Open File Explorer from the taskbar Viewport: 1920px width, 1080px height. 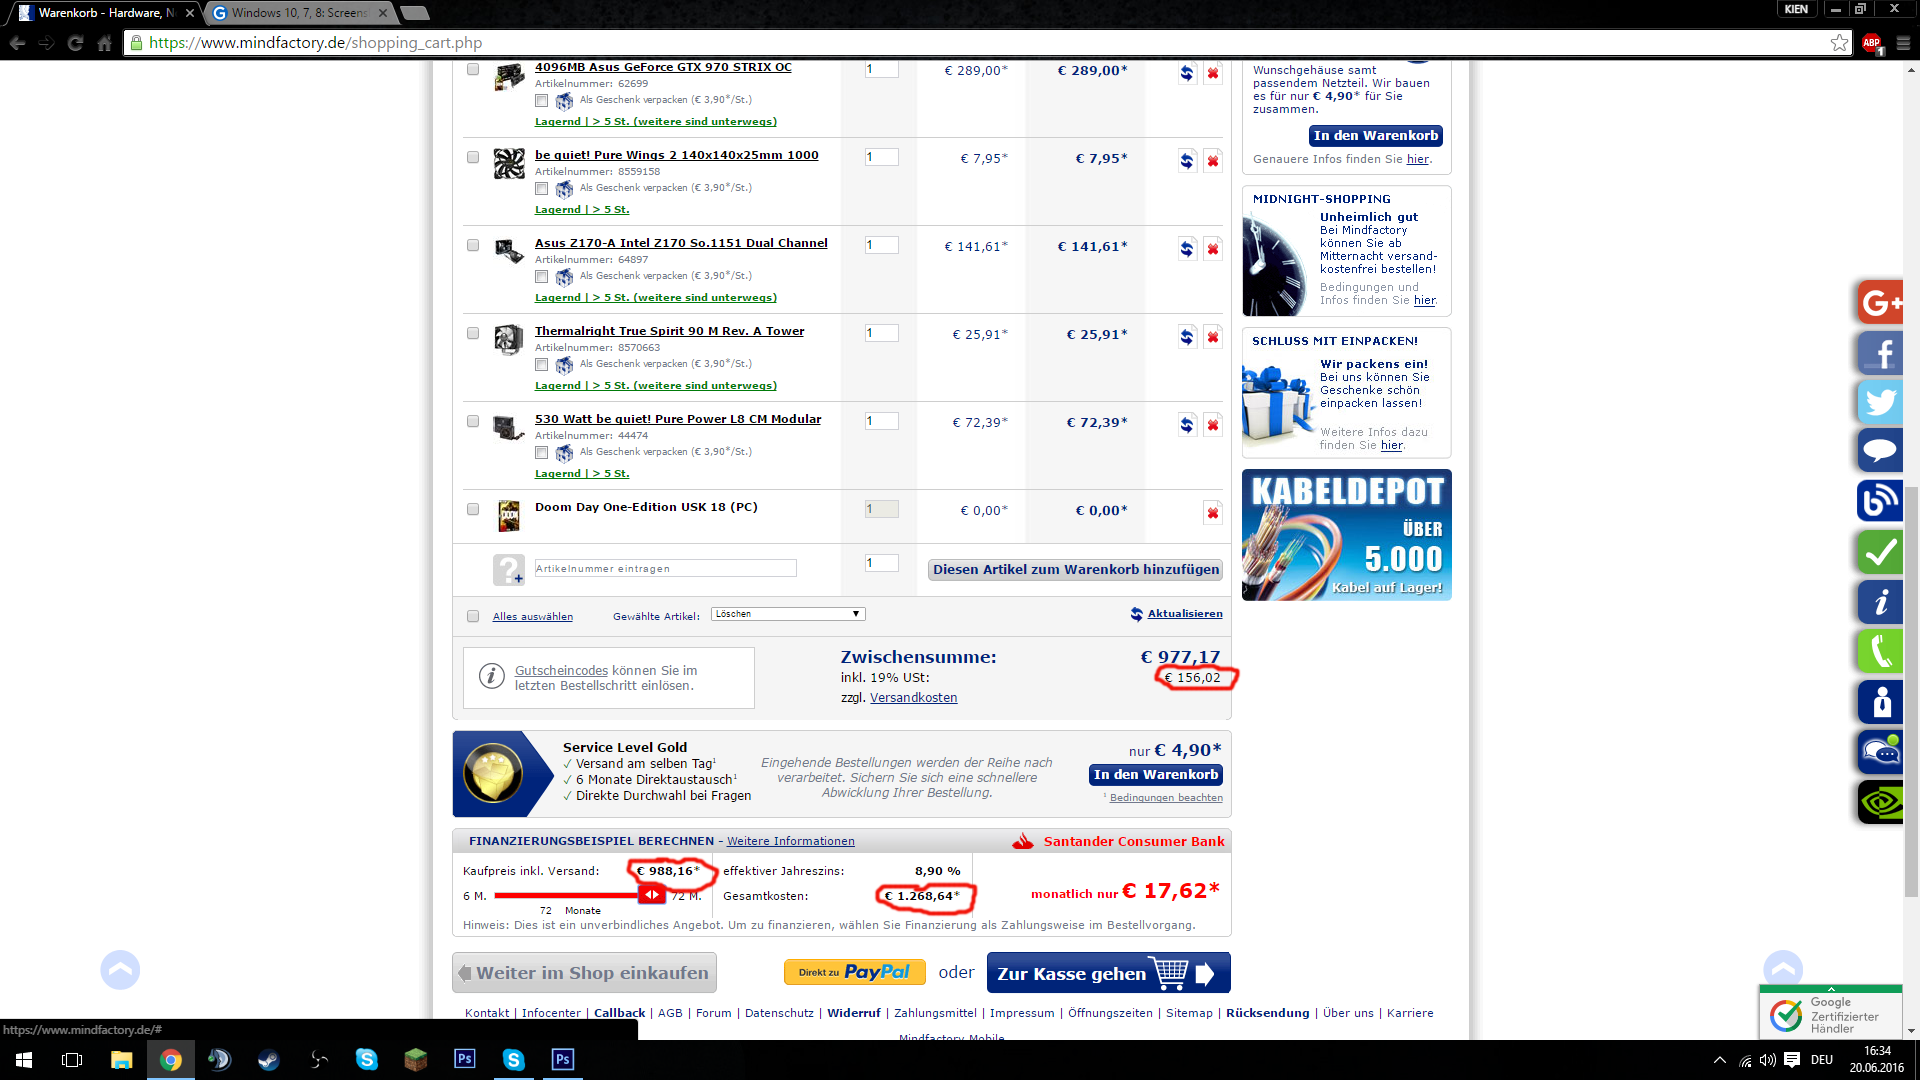click(x=121, y=1060)
